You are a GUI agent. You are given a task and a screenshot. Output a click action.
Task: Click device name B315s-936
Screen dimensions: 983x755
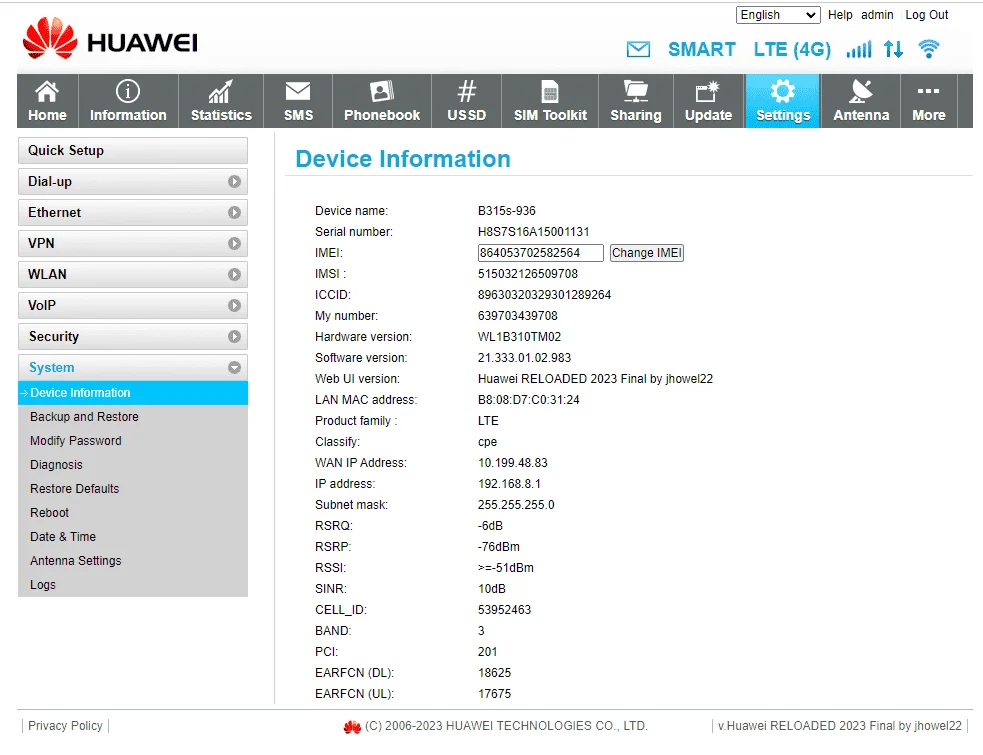[507, 211]
